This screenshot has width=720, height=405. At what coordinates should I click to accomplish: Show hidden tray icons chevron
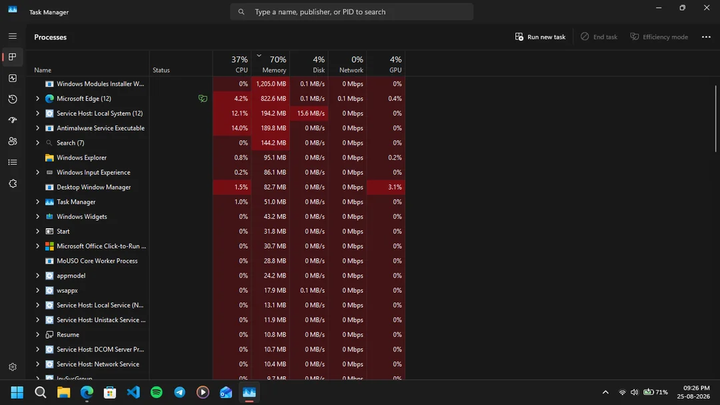605,392
